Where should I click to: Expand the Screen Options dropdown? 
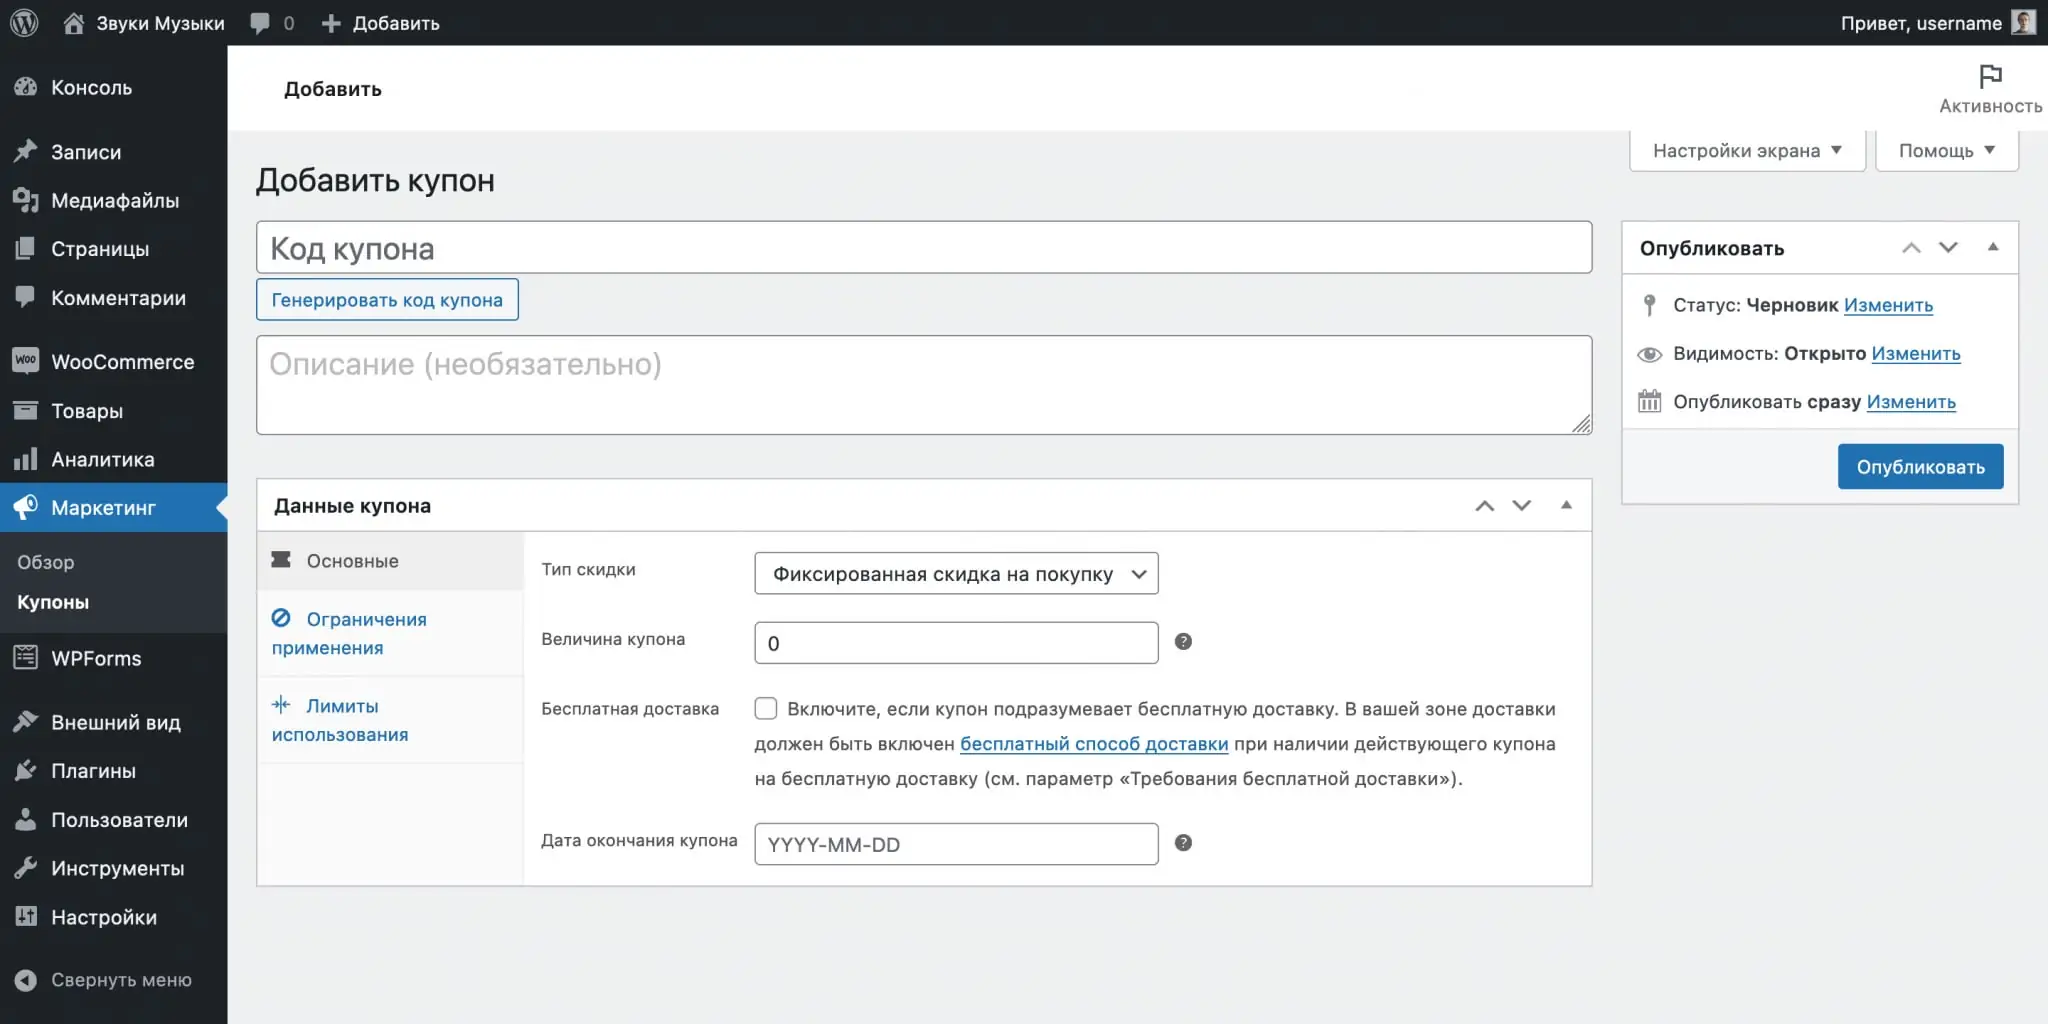(1747, 151)
